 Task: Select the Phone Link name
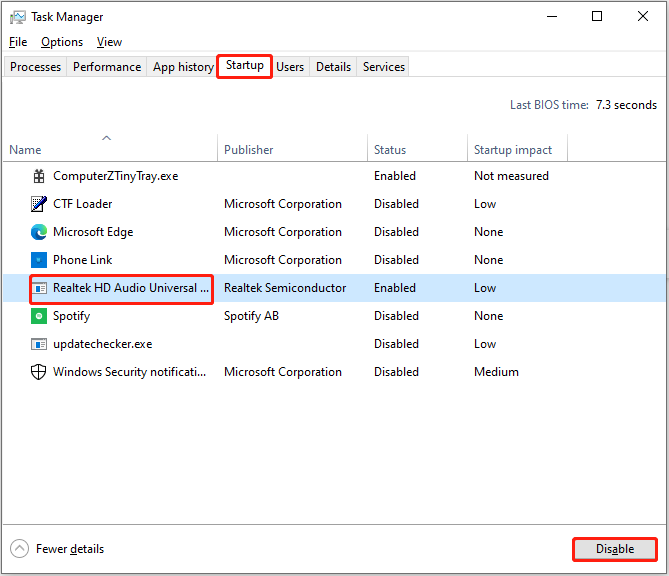click(83, 260)
